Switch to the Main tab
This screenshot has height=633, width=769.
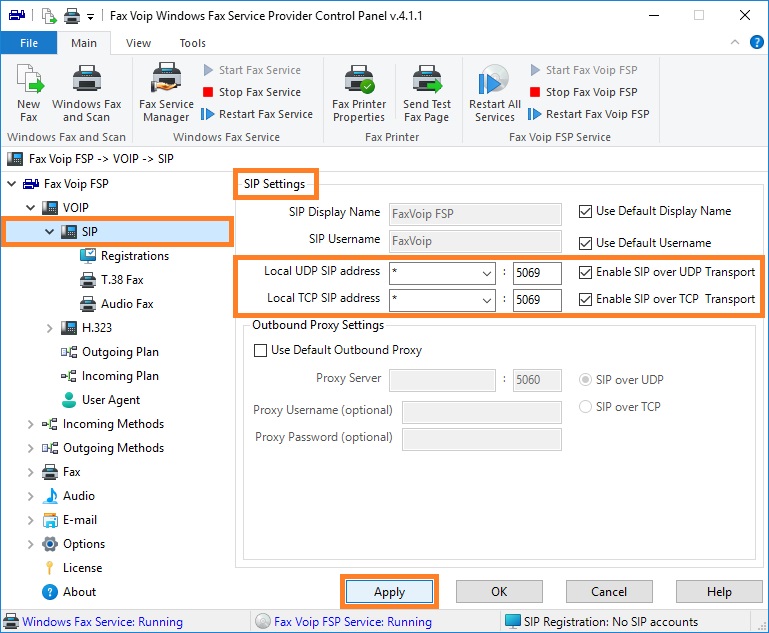(x=84, y=43)
